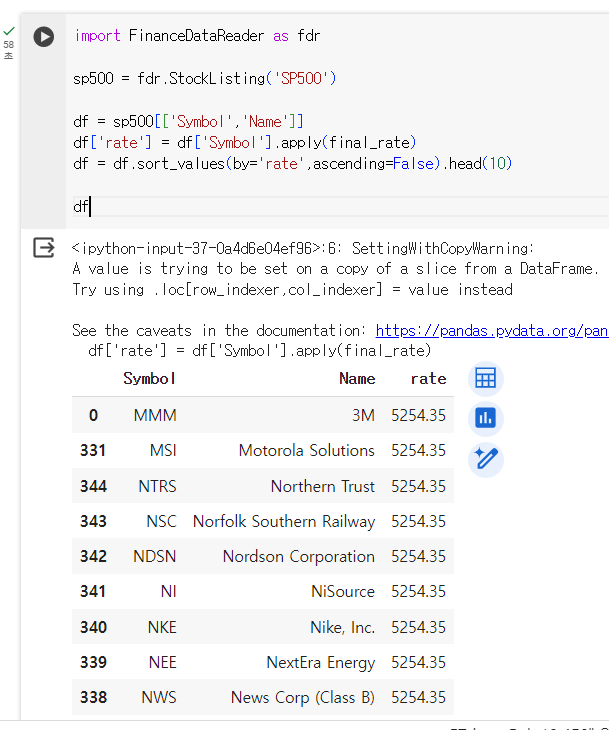The width and height of the screenshot is (609, 730).
Task: Select the NI symbol cell
Action: 169,592
